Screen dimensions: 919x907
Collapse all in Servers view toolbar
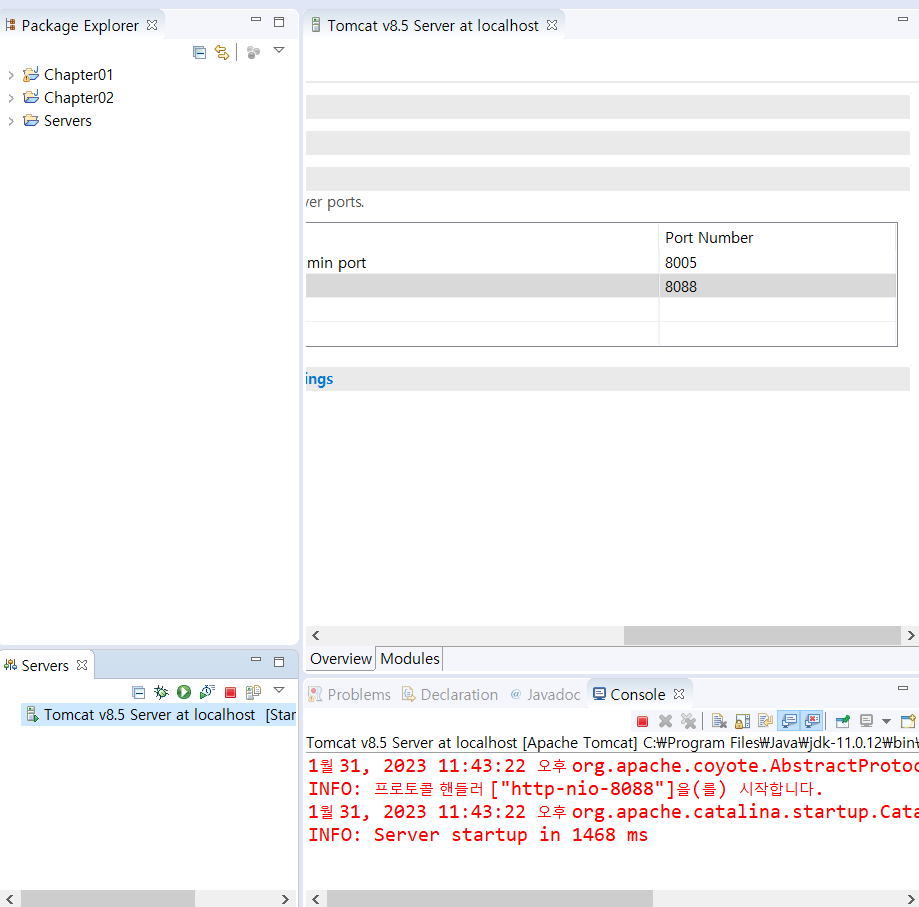pyautogui.click(x=138, y=693)
